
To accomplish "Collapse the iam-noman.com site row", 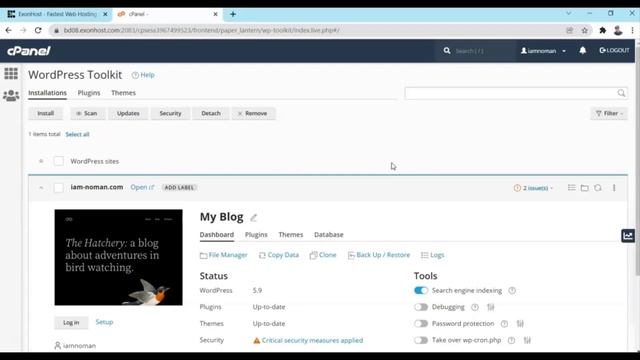I will coord(41,188).
